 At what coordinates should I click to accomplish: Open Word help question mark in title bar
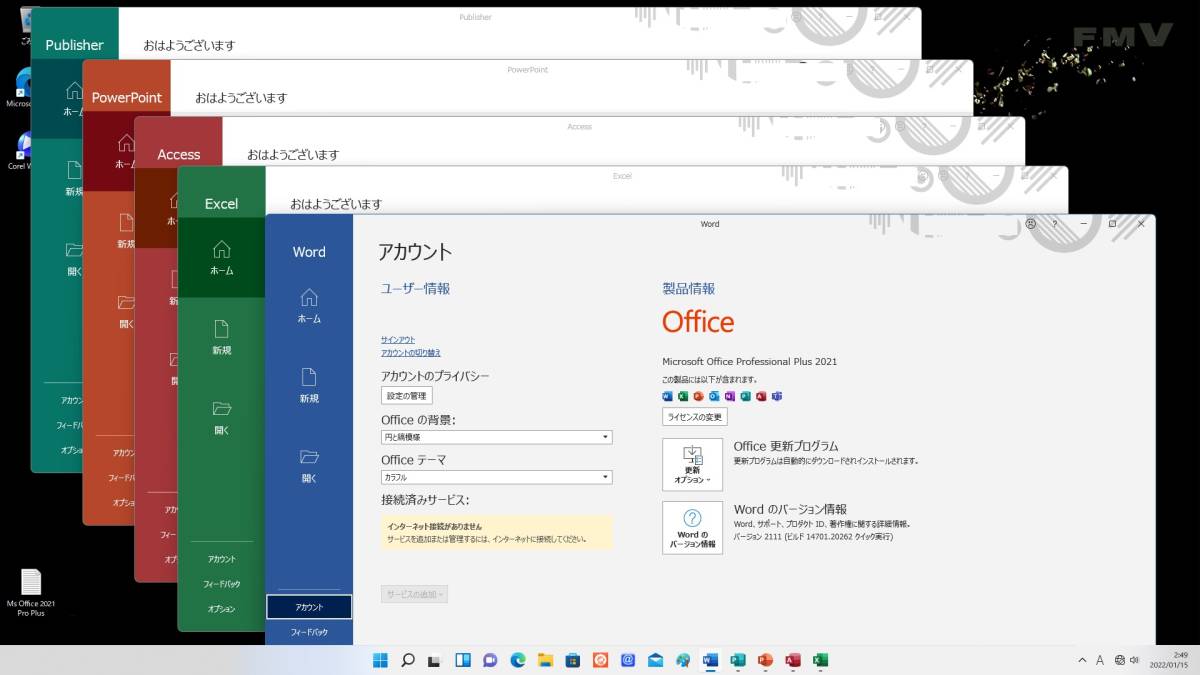pyautogui.click(x=1055, y=224)
